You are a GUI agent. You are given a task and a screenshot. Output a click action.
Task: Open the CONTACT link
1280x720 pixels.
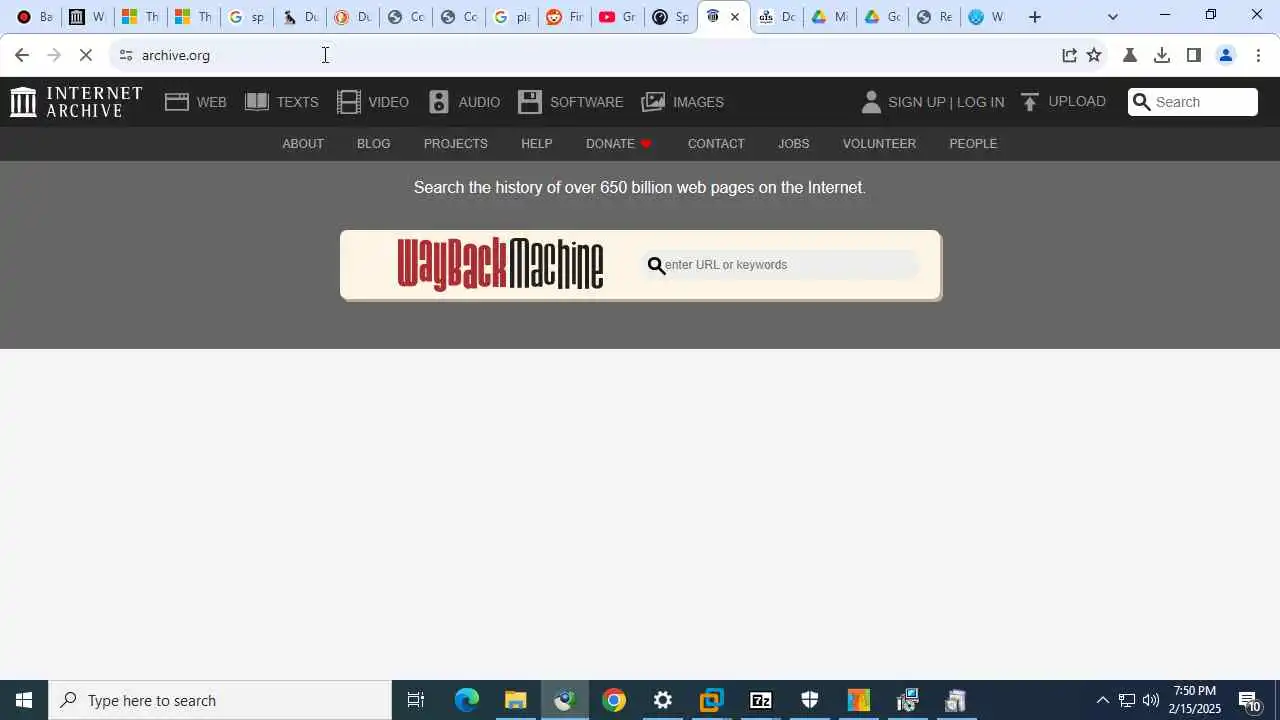716,144
